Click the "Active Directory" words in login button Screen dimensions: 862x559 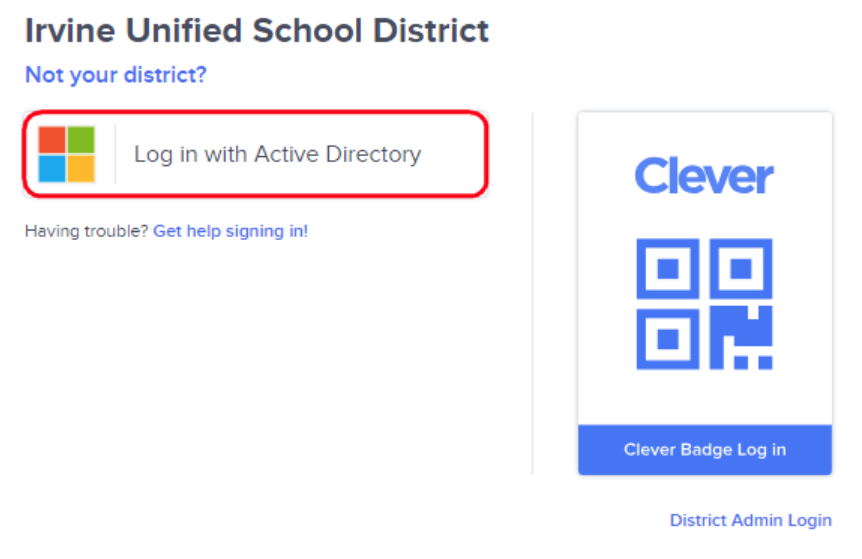click(338, 154)
